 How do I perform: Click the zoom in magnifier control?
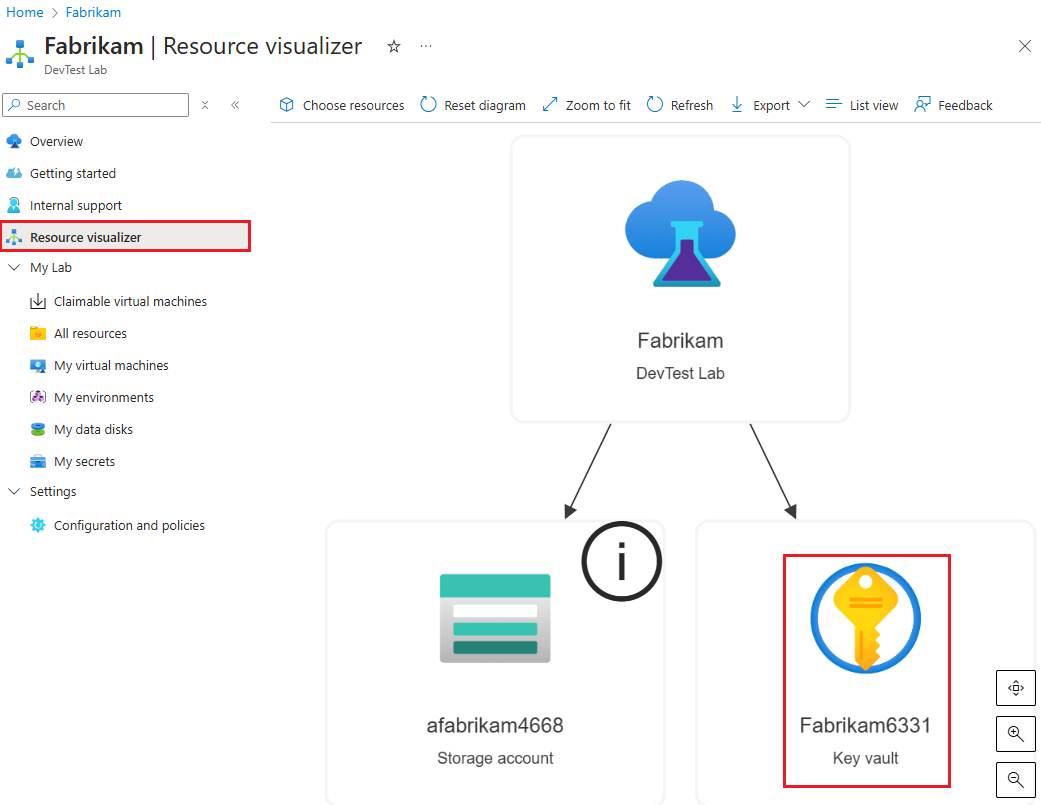1015,733
